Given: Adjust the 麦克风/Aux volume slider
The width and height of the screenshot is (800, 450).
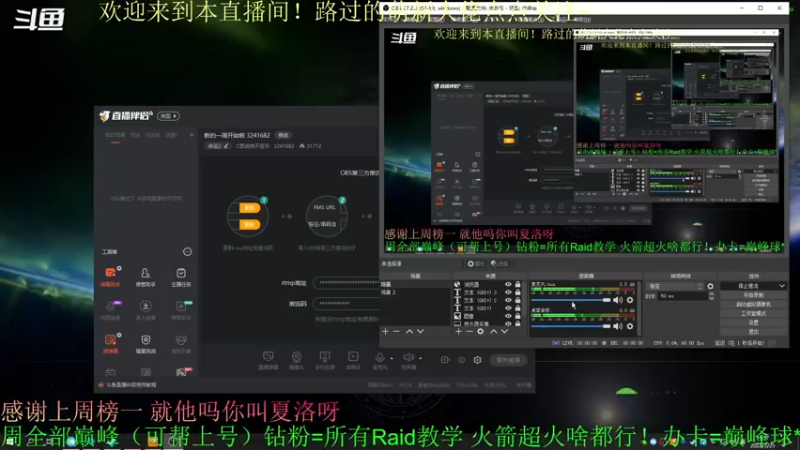Looking at the screenshot, I should coord(570,300).
